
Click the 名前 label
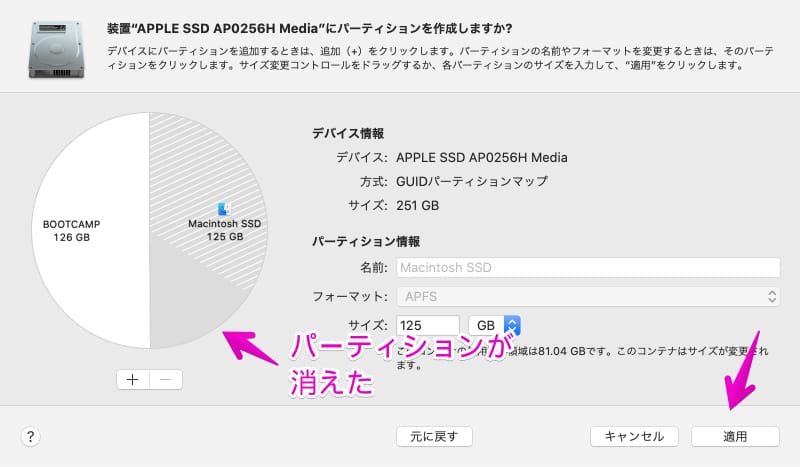[374, 267]
